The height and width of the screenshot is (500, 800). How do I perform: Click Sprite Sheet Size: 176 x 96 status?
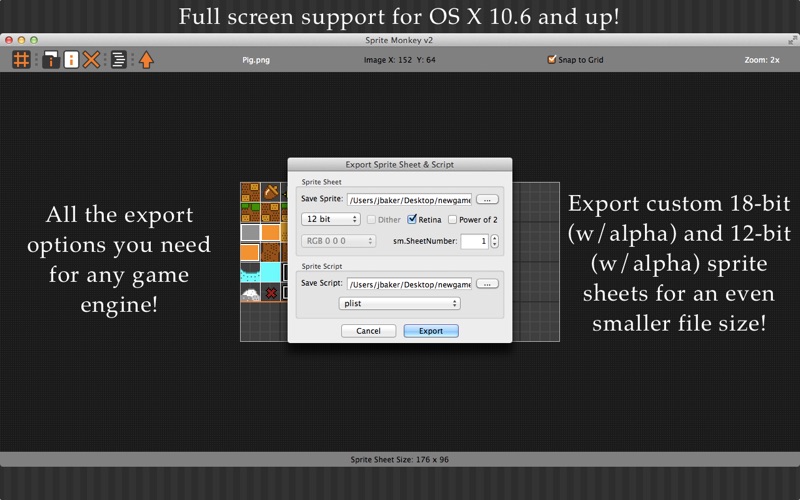(399, 459)
